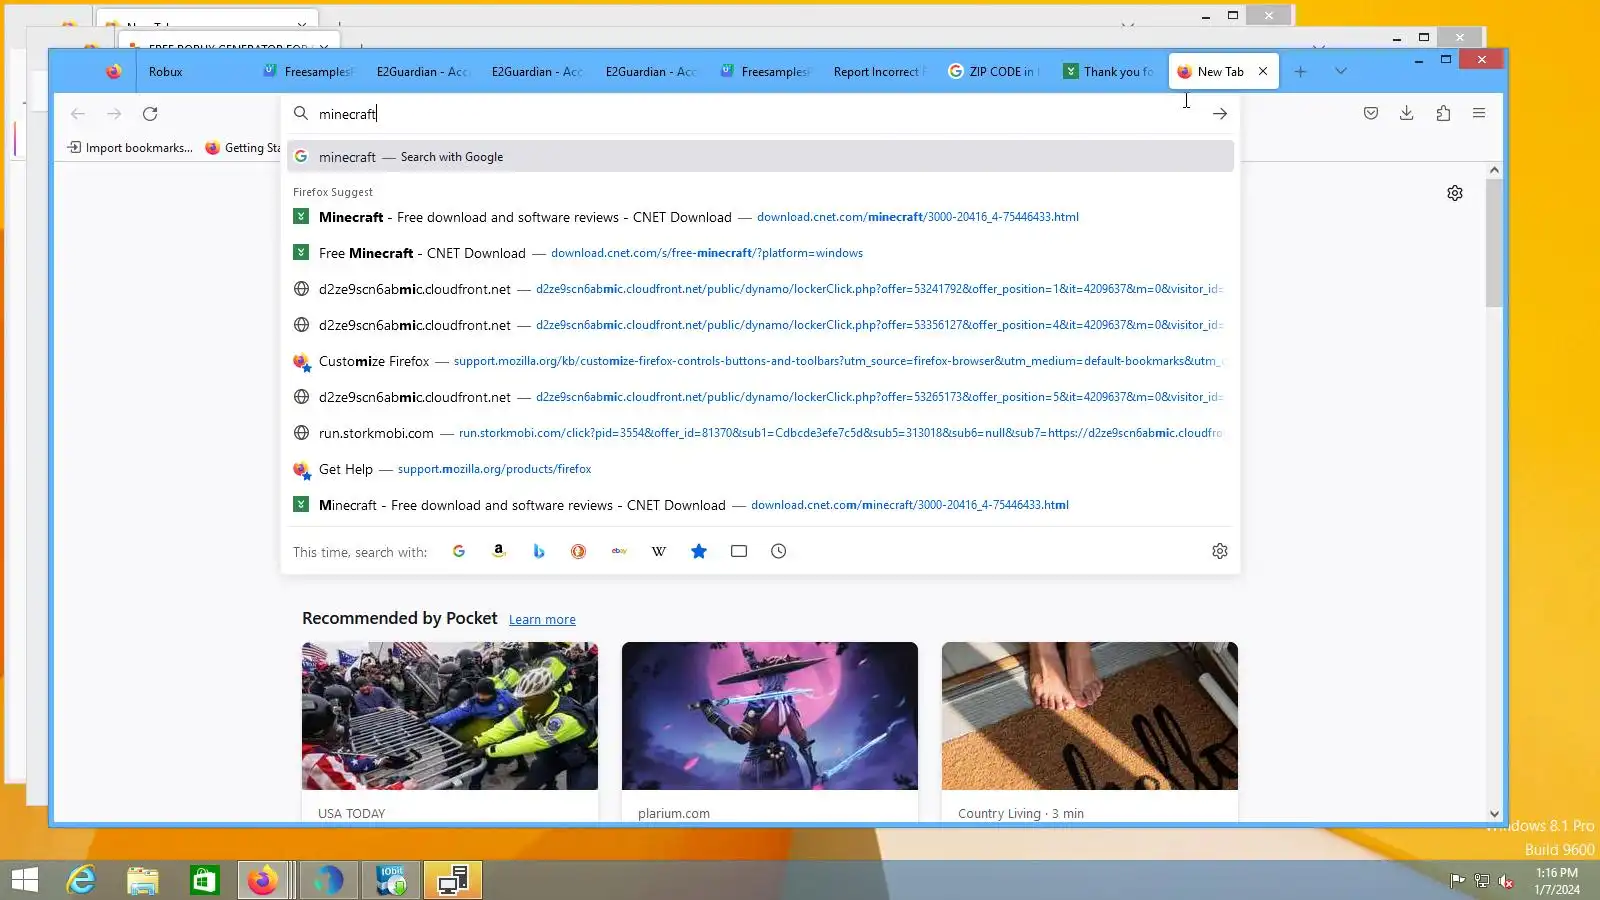Open cloudfront suggestion with offer=53241792
The width and height of the screenshot is (1600, 900).
(760, 289)
